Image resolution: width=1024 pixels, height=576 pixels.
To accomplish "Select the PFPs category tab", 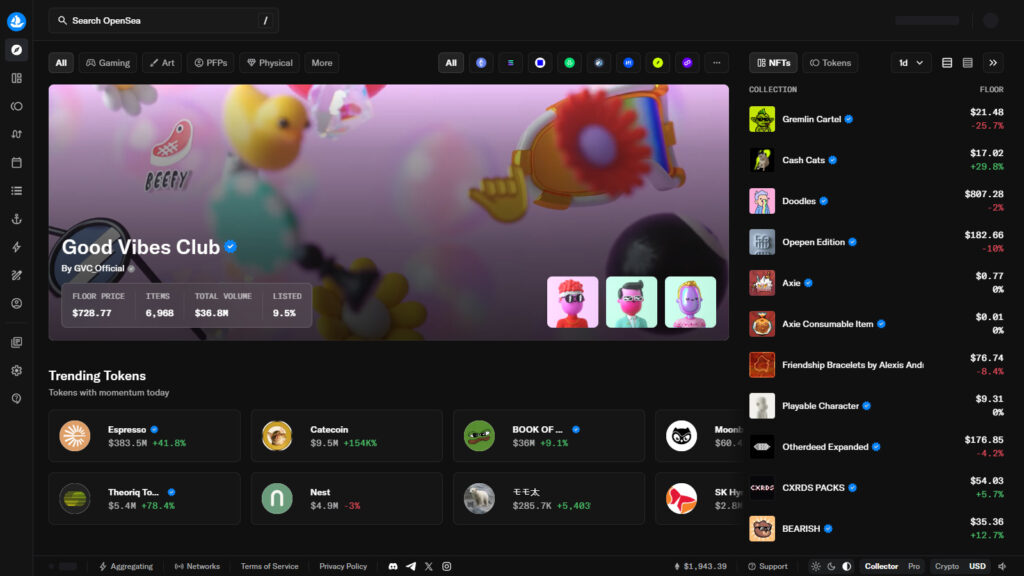I will (x=211, y=63).
